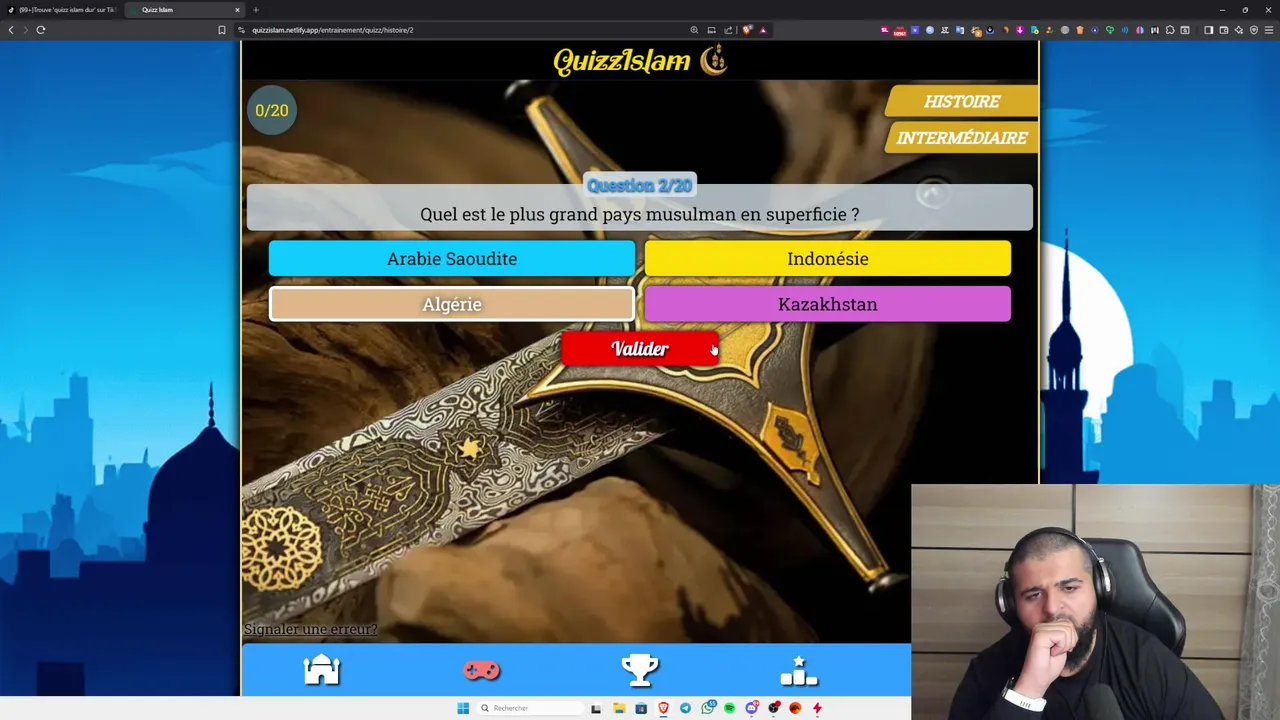Select the answer Arabie Saoudite

point(452,258)
